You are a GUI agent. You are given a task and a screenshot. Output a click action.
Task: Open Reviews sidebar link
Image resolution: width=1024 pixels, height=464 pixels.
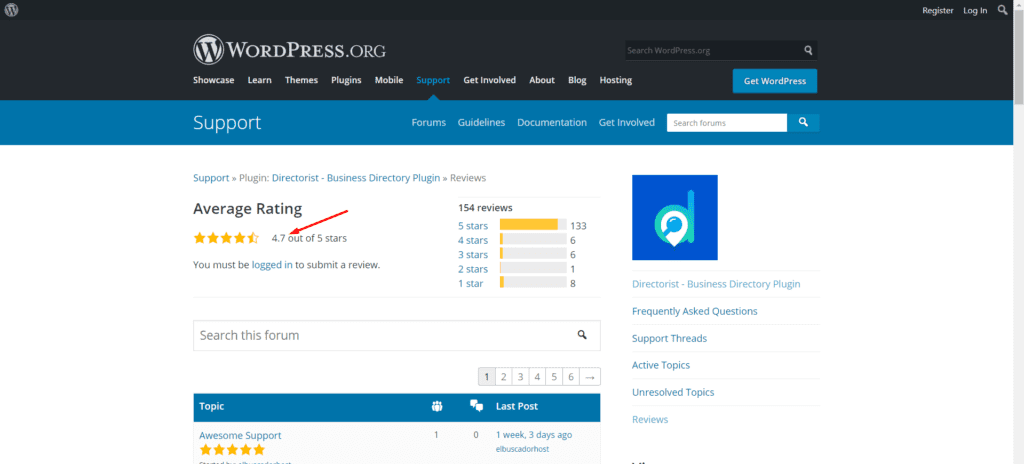650,420
